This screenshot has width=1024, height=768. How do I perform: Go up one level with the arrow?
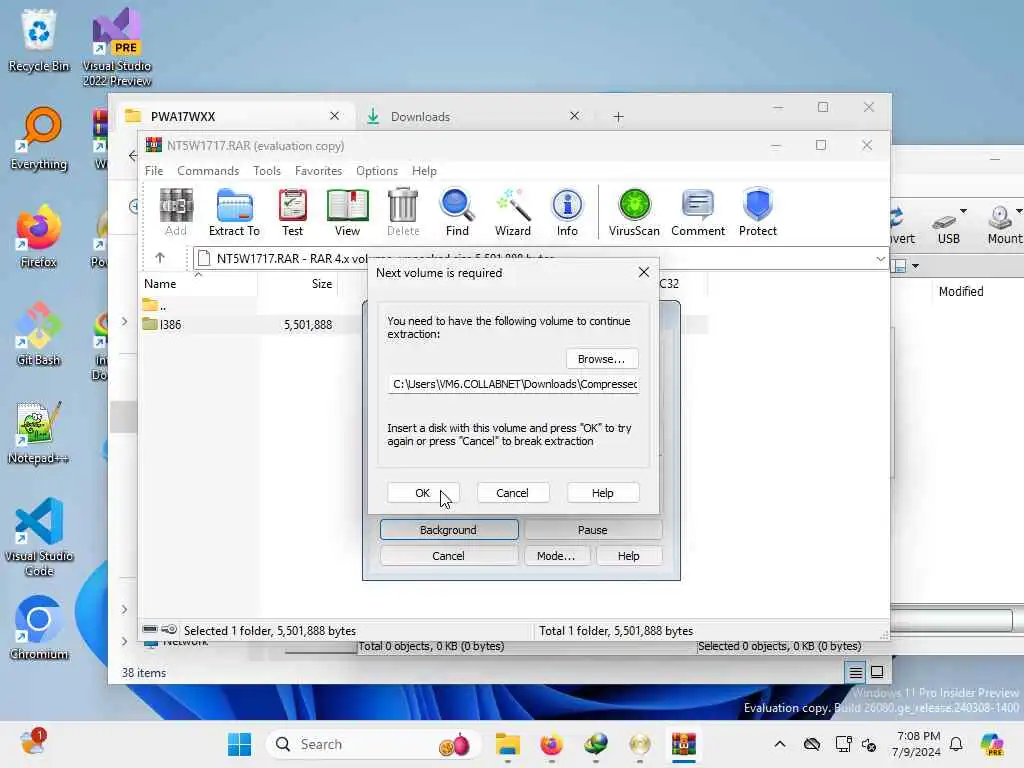click(160, 258)
